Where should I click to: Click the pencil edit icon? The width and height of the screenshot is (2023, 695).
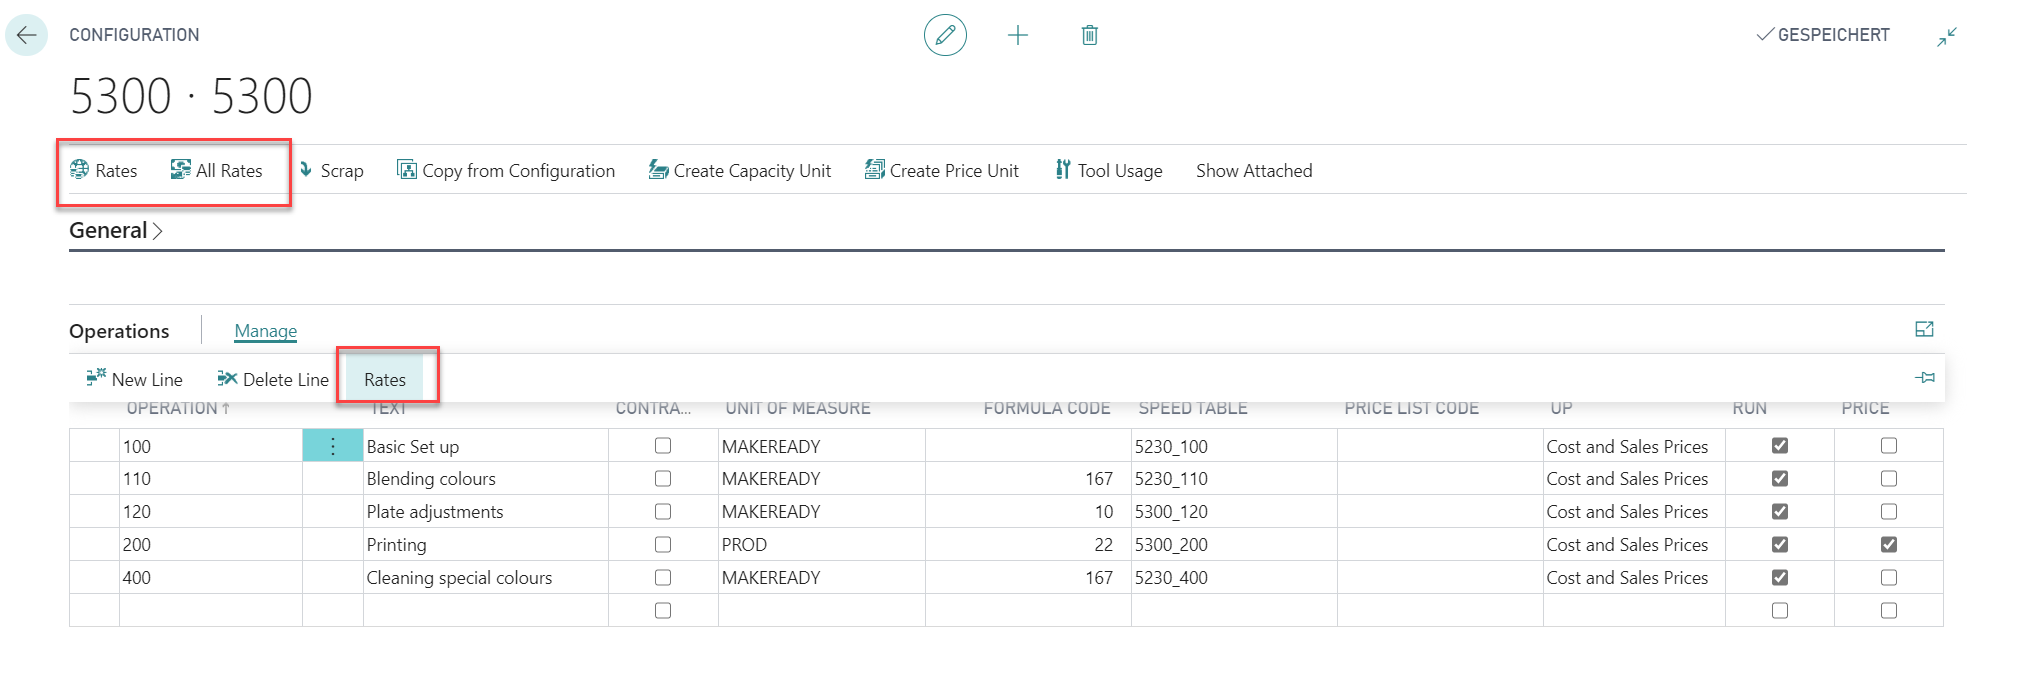(x=945, y=35)
